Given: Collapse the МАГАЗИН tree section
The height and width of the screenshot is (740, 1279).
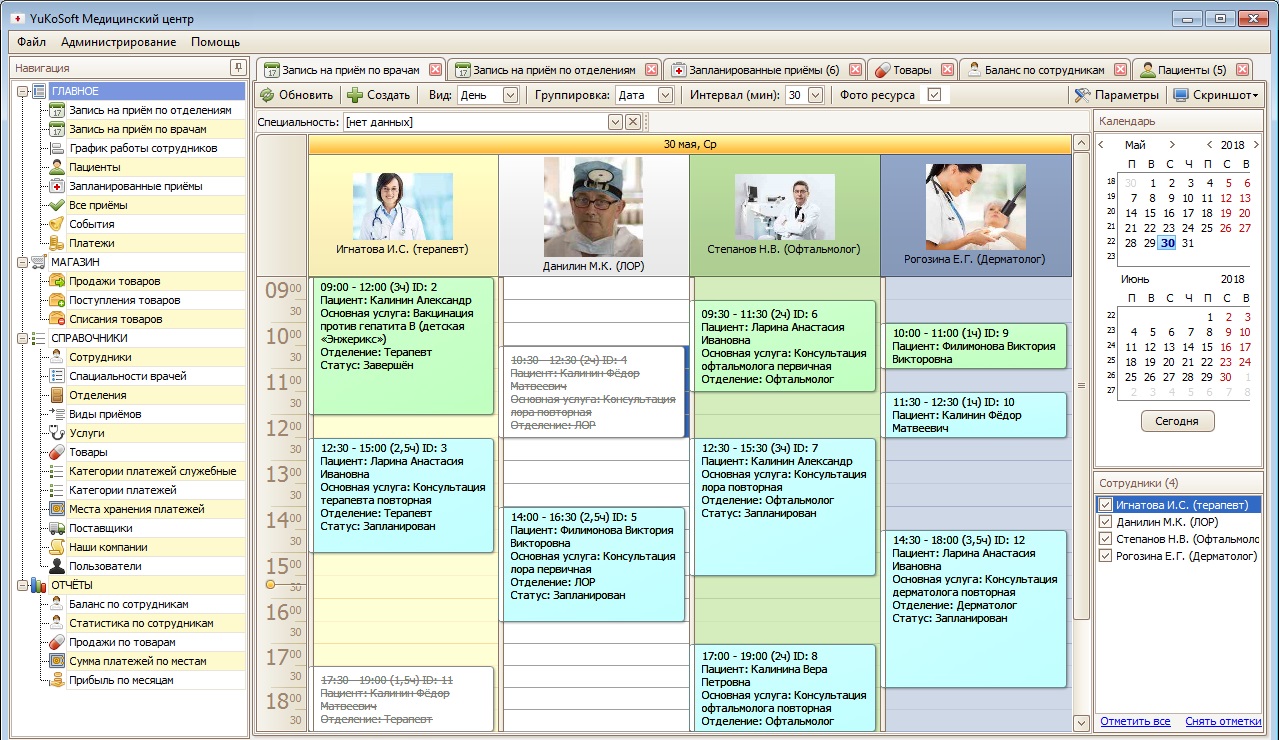Looking at the screenshot, I should (x=23, y=262).
